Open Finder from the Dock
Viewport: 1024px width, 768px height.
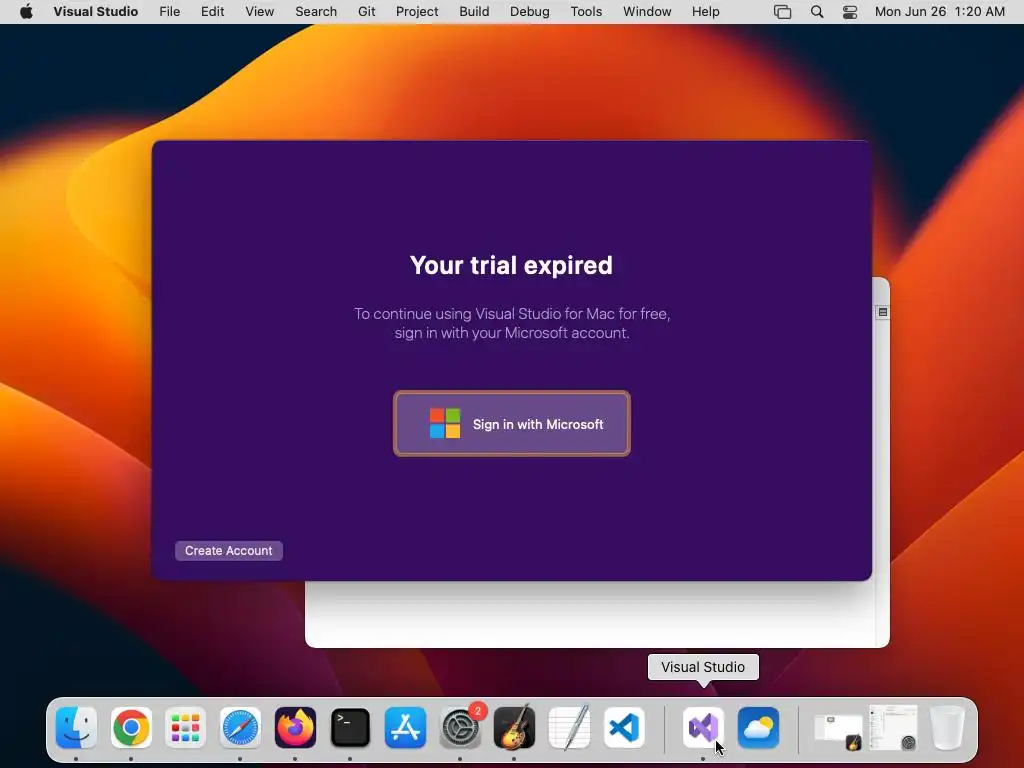pos(76,728)
